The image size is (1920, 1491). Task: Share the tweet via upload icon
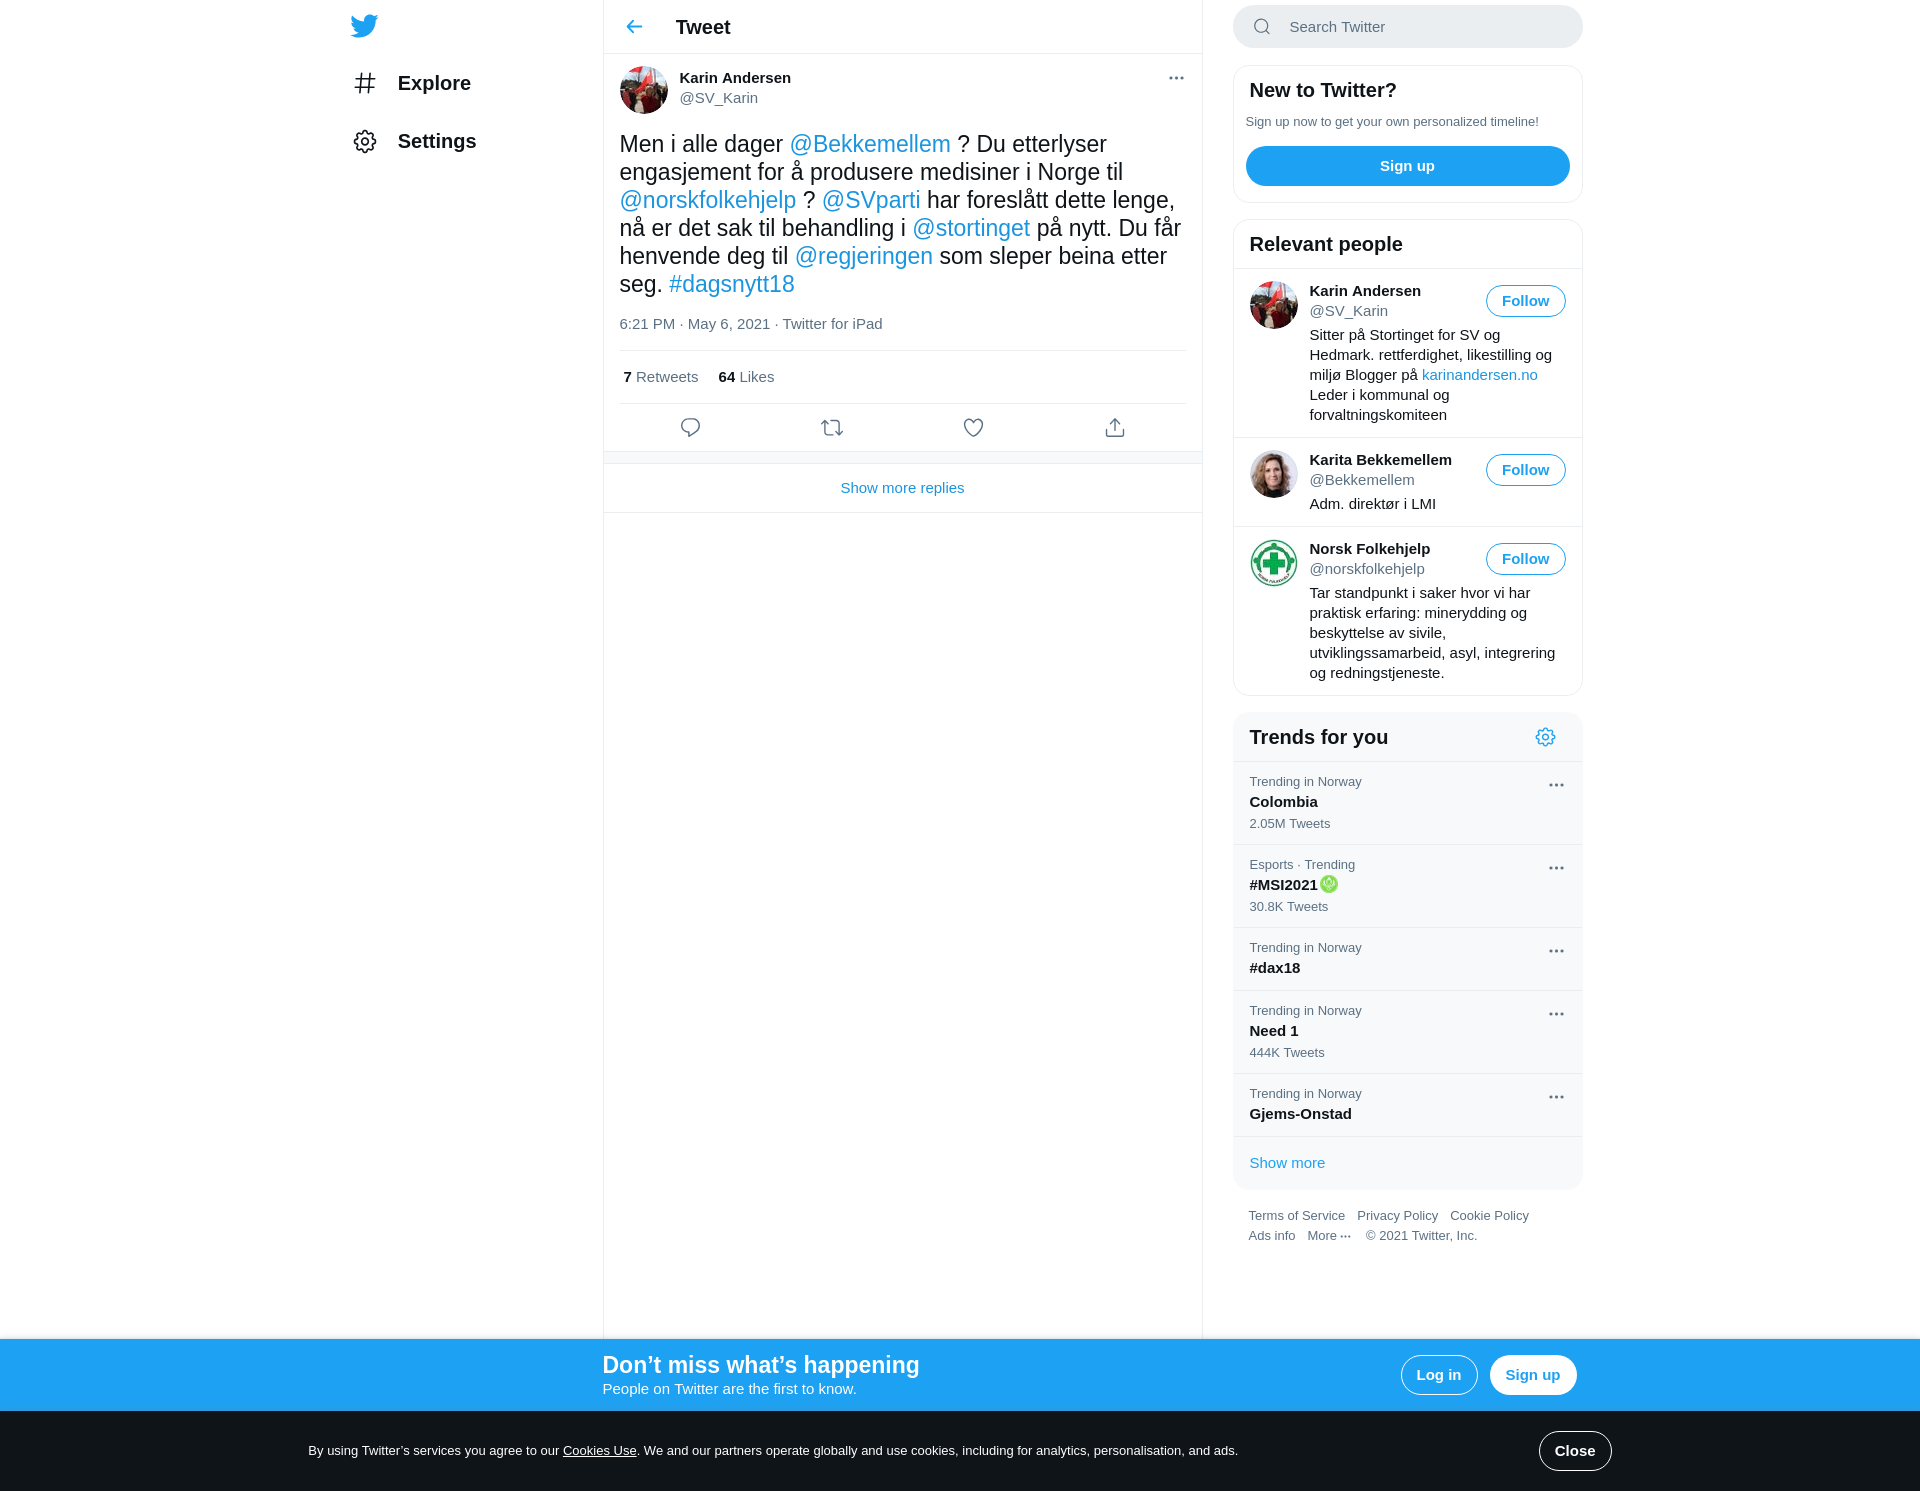click(x=1115, y=428)
